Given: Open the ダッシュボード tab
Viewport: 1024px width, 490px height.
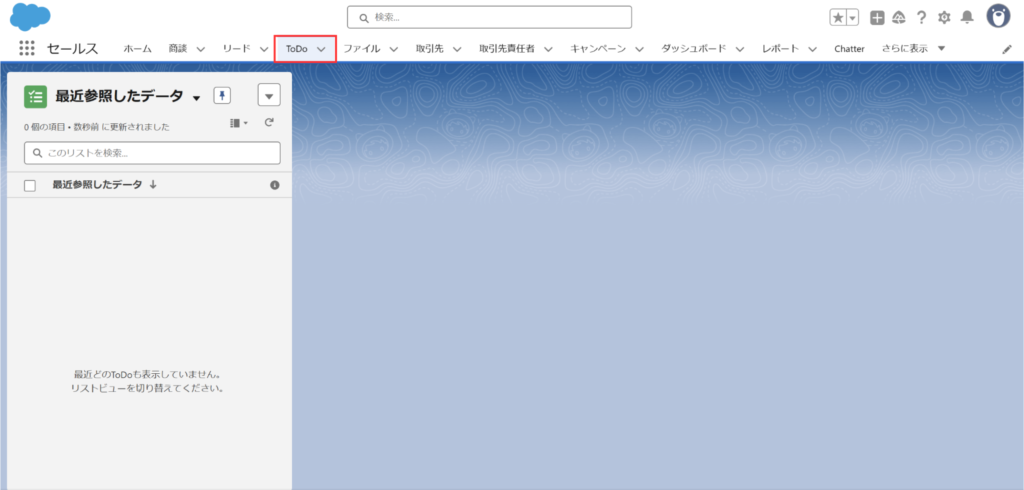Looking at the screenshot, I should [x=694, y=48].
